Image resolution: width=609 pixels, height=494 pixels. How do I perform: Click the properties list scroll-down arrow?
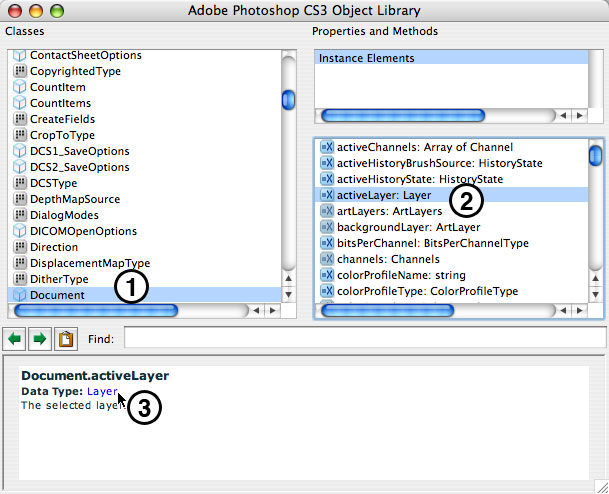tap(595, 294)
